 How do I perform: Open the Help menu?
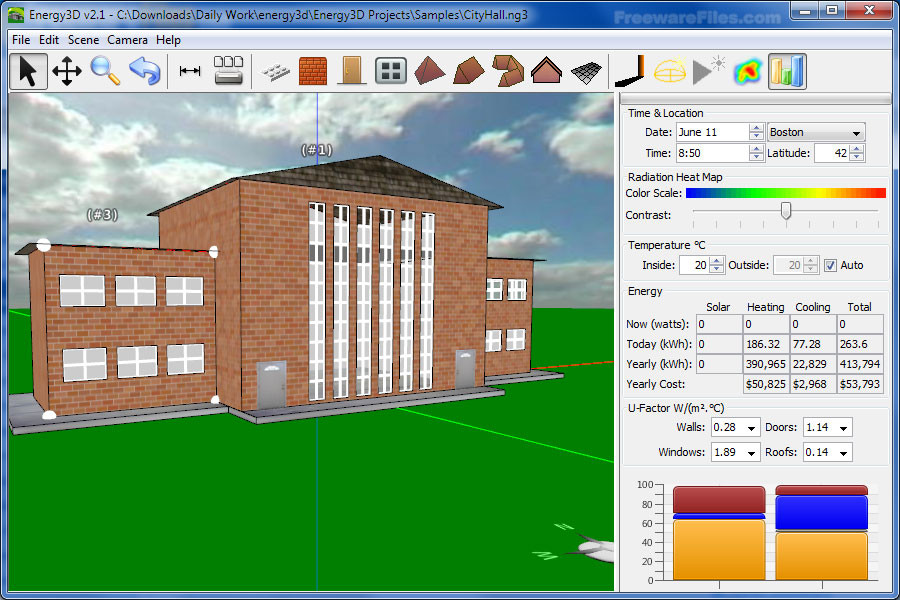pyautogui.click(x=168, y=40)
